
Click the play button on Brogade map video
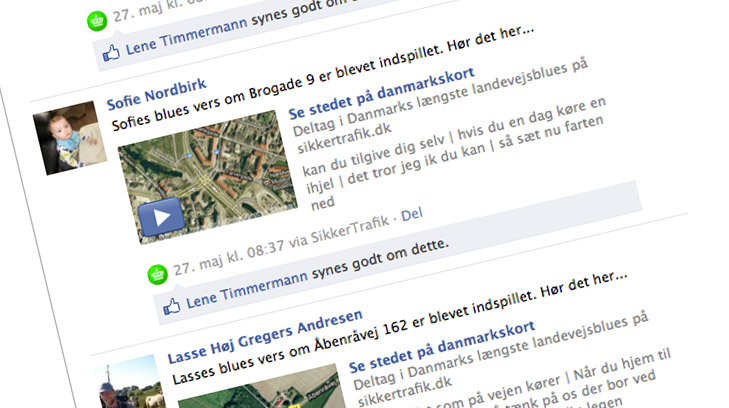coord(161,217)
